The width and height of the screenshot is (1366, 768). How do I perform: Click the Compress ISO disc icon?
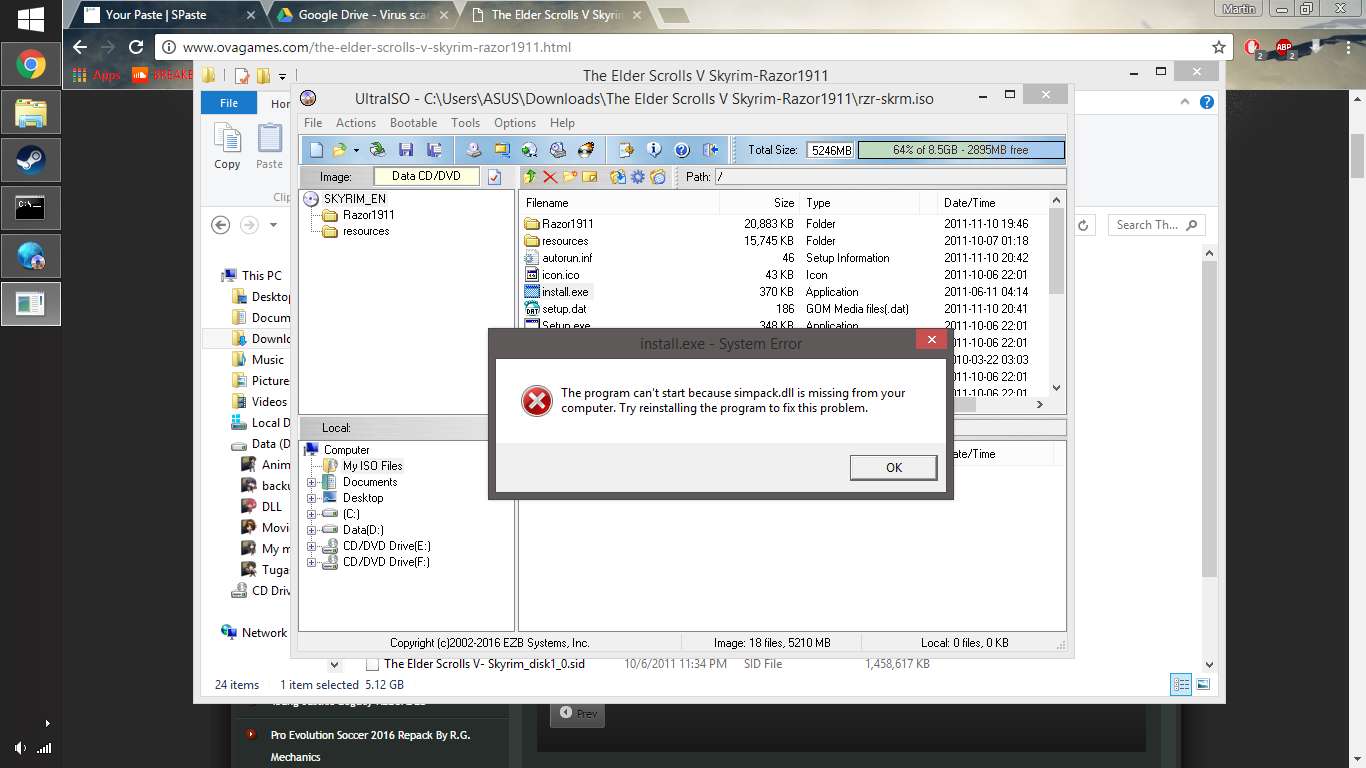(x=529, y=150)
